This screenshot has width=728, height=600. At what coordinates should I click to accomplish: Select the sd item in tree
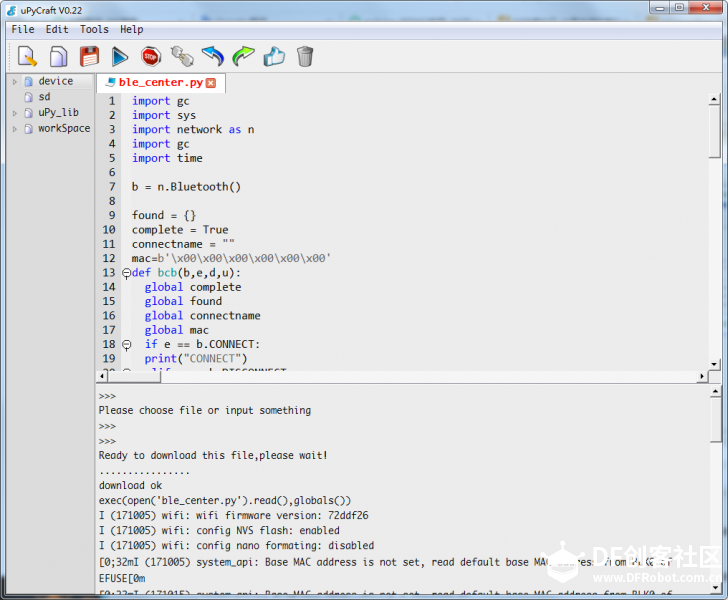44,97
